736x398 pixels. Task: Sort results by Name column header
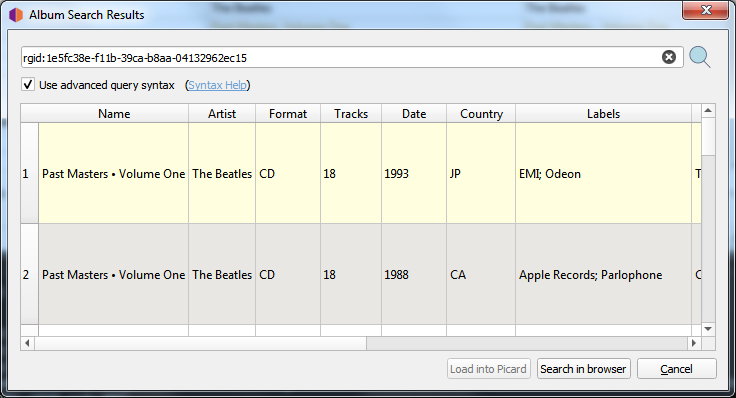click(x=114, y=114)
